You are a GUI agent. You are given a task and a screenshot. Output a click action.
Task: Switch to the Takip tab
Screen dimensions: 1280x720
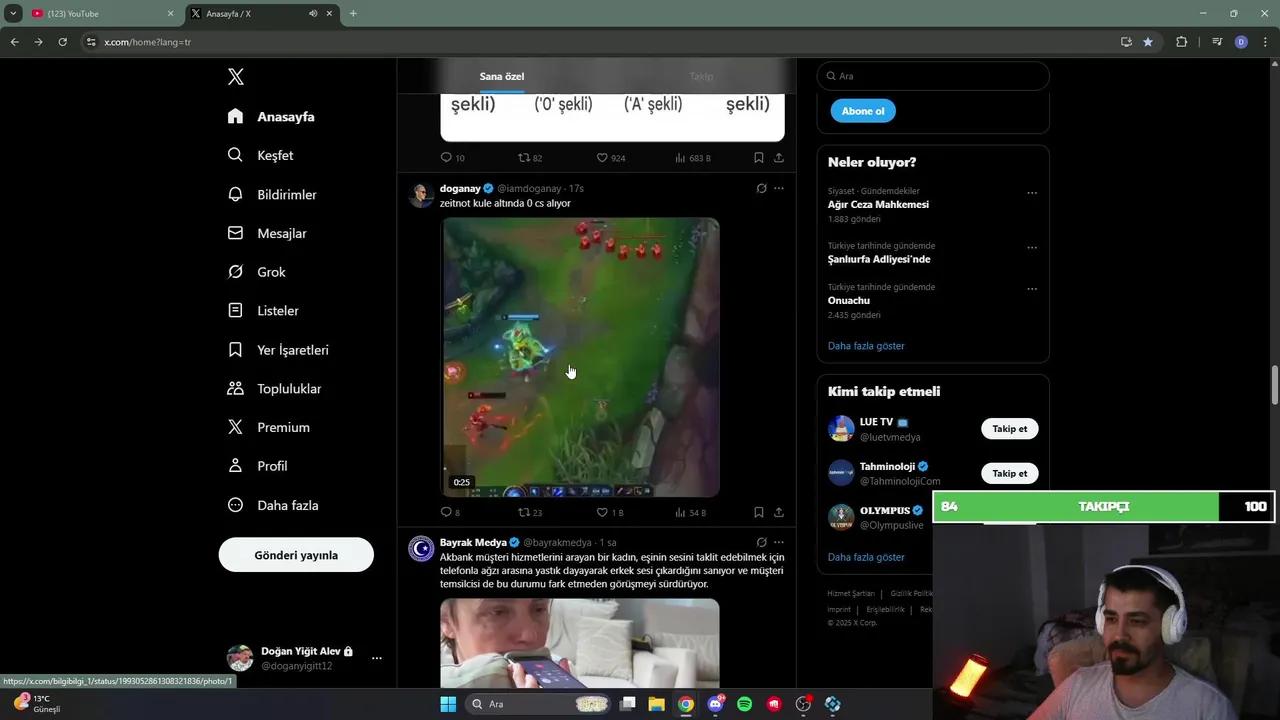pos(701,76)
